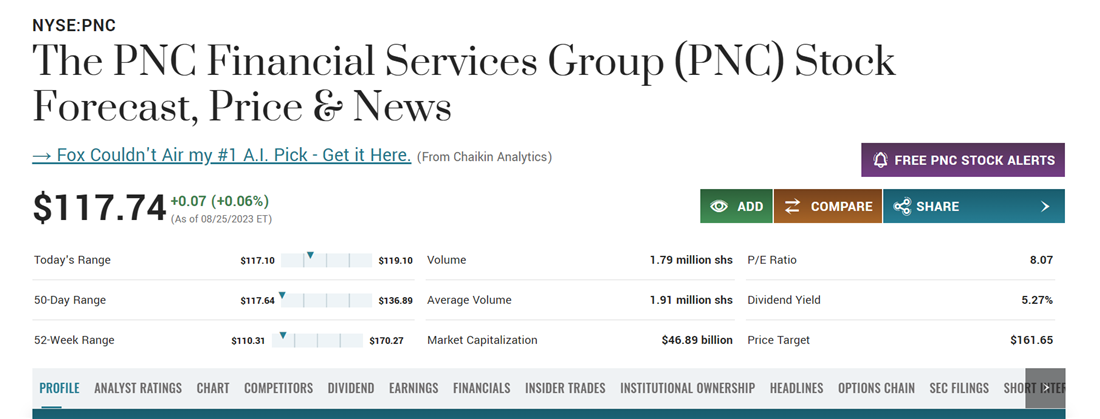Click the compare arrows icon

tap(792, 206)
